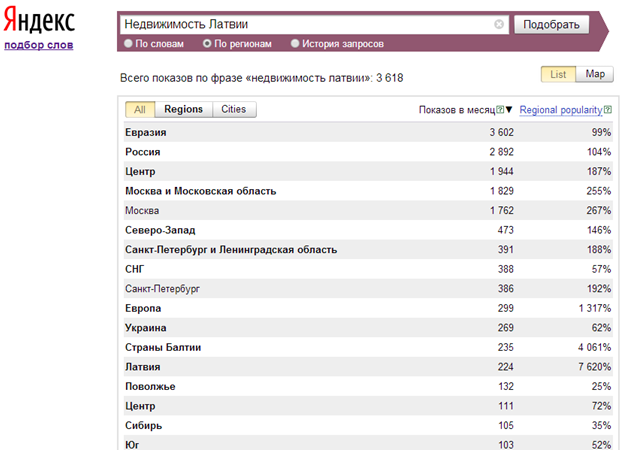Click the 267% popularity value
Screen dimensions: 627x452
pos(599,210)
